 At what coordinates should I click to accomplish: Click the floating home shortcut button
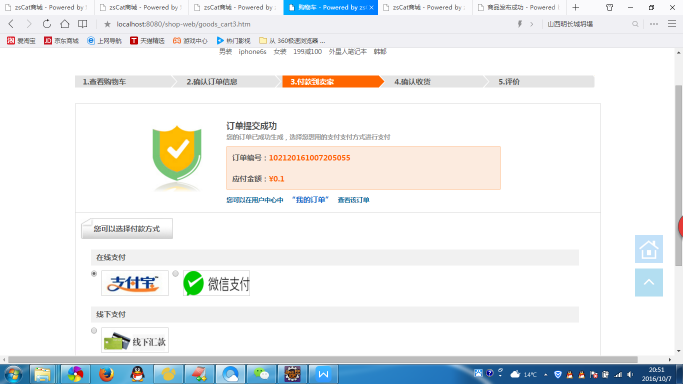[649, 249]
